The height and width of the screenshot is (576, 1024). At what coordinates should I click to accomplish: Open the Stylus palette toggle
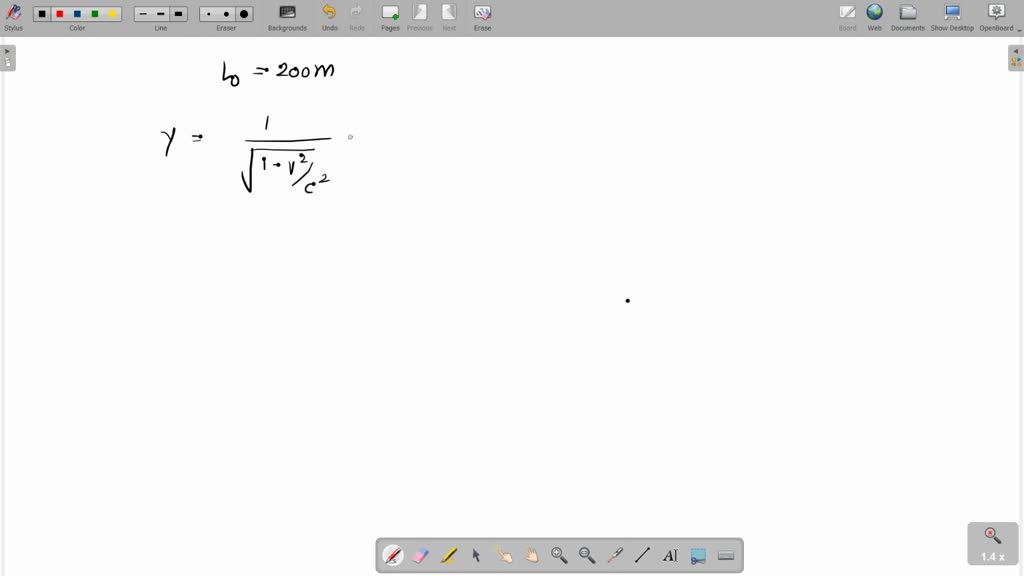(13, 17)
